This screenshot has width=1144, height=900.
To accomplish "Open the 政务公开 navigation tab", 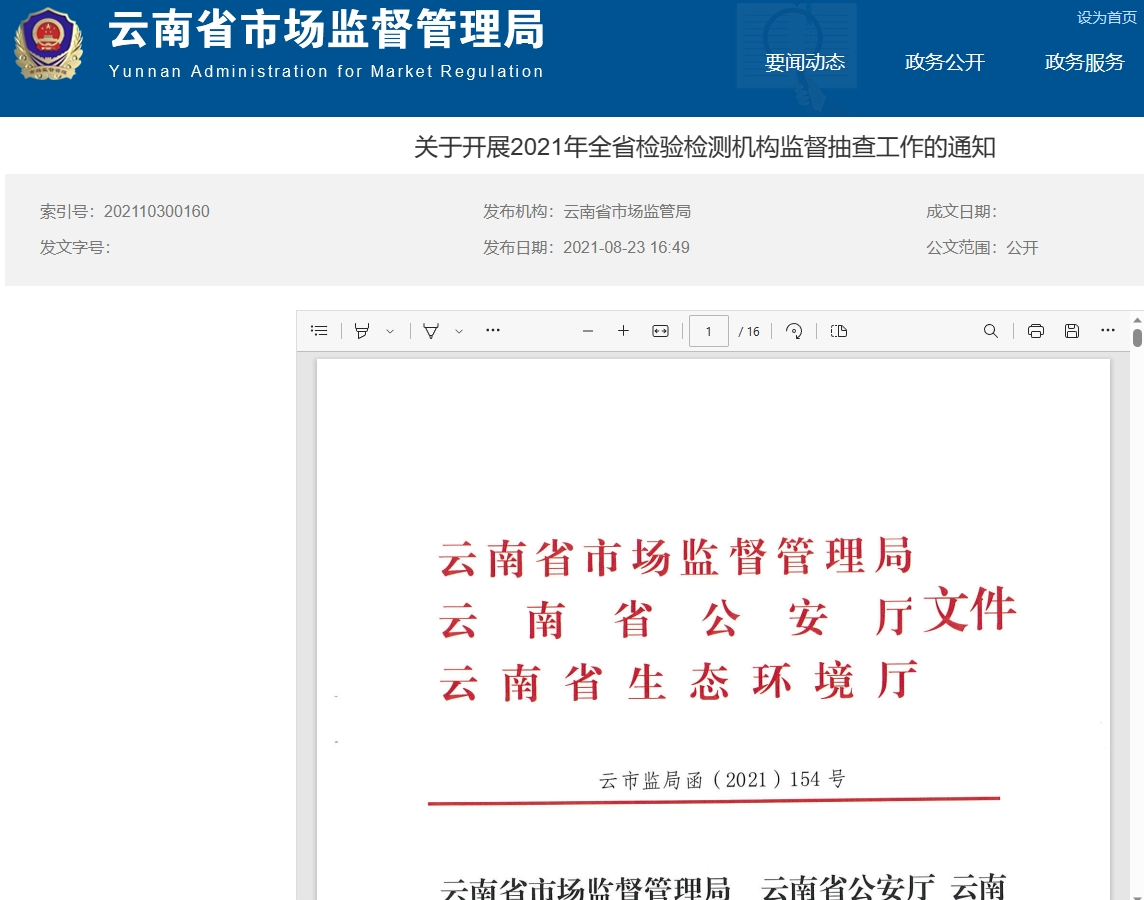I will click(945, 62).
